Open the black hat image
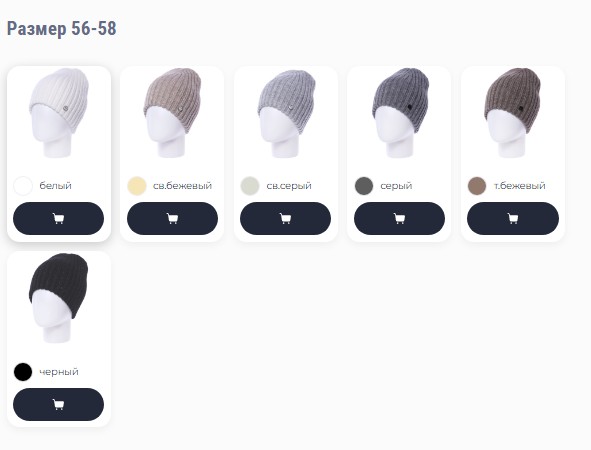This screenshot has width=591, height=450. coord(58,298)
